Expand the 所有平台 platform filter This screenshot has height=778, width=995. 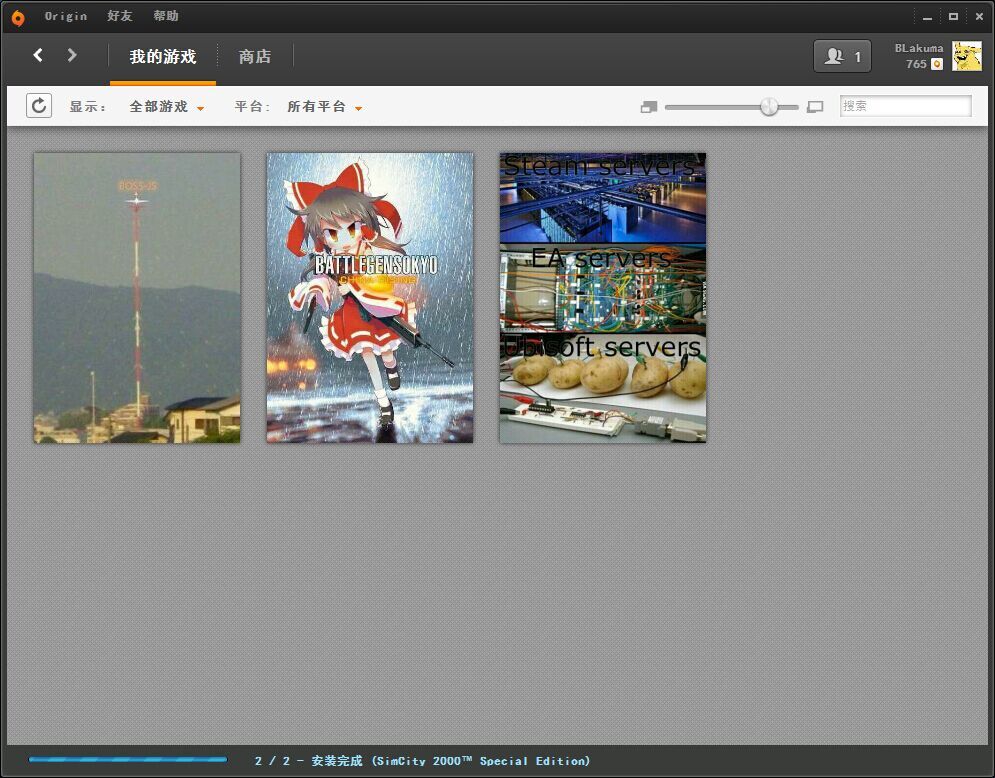coord(324,107)
